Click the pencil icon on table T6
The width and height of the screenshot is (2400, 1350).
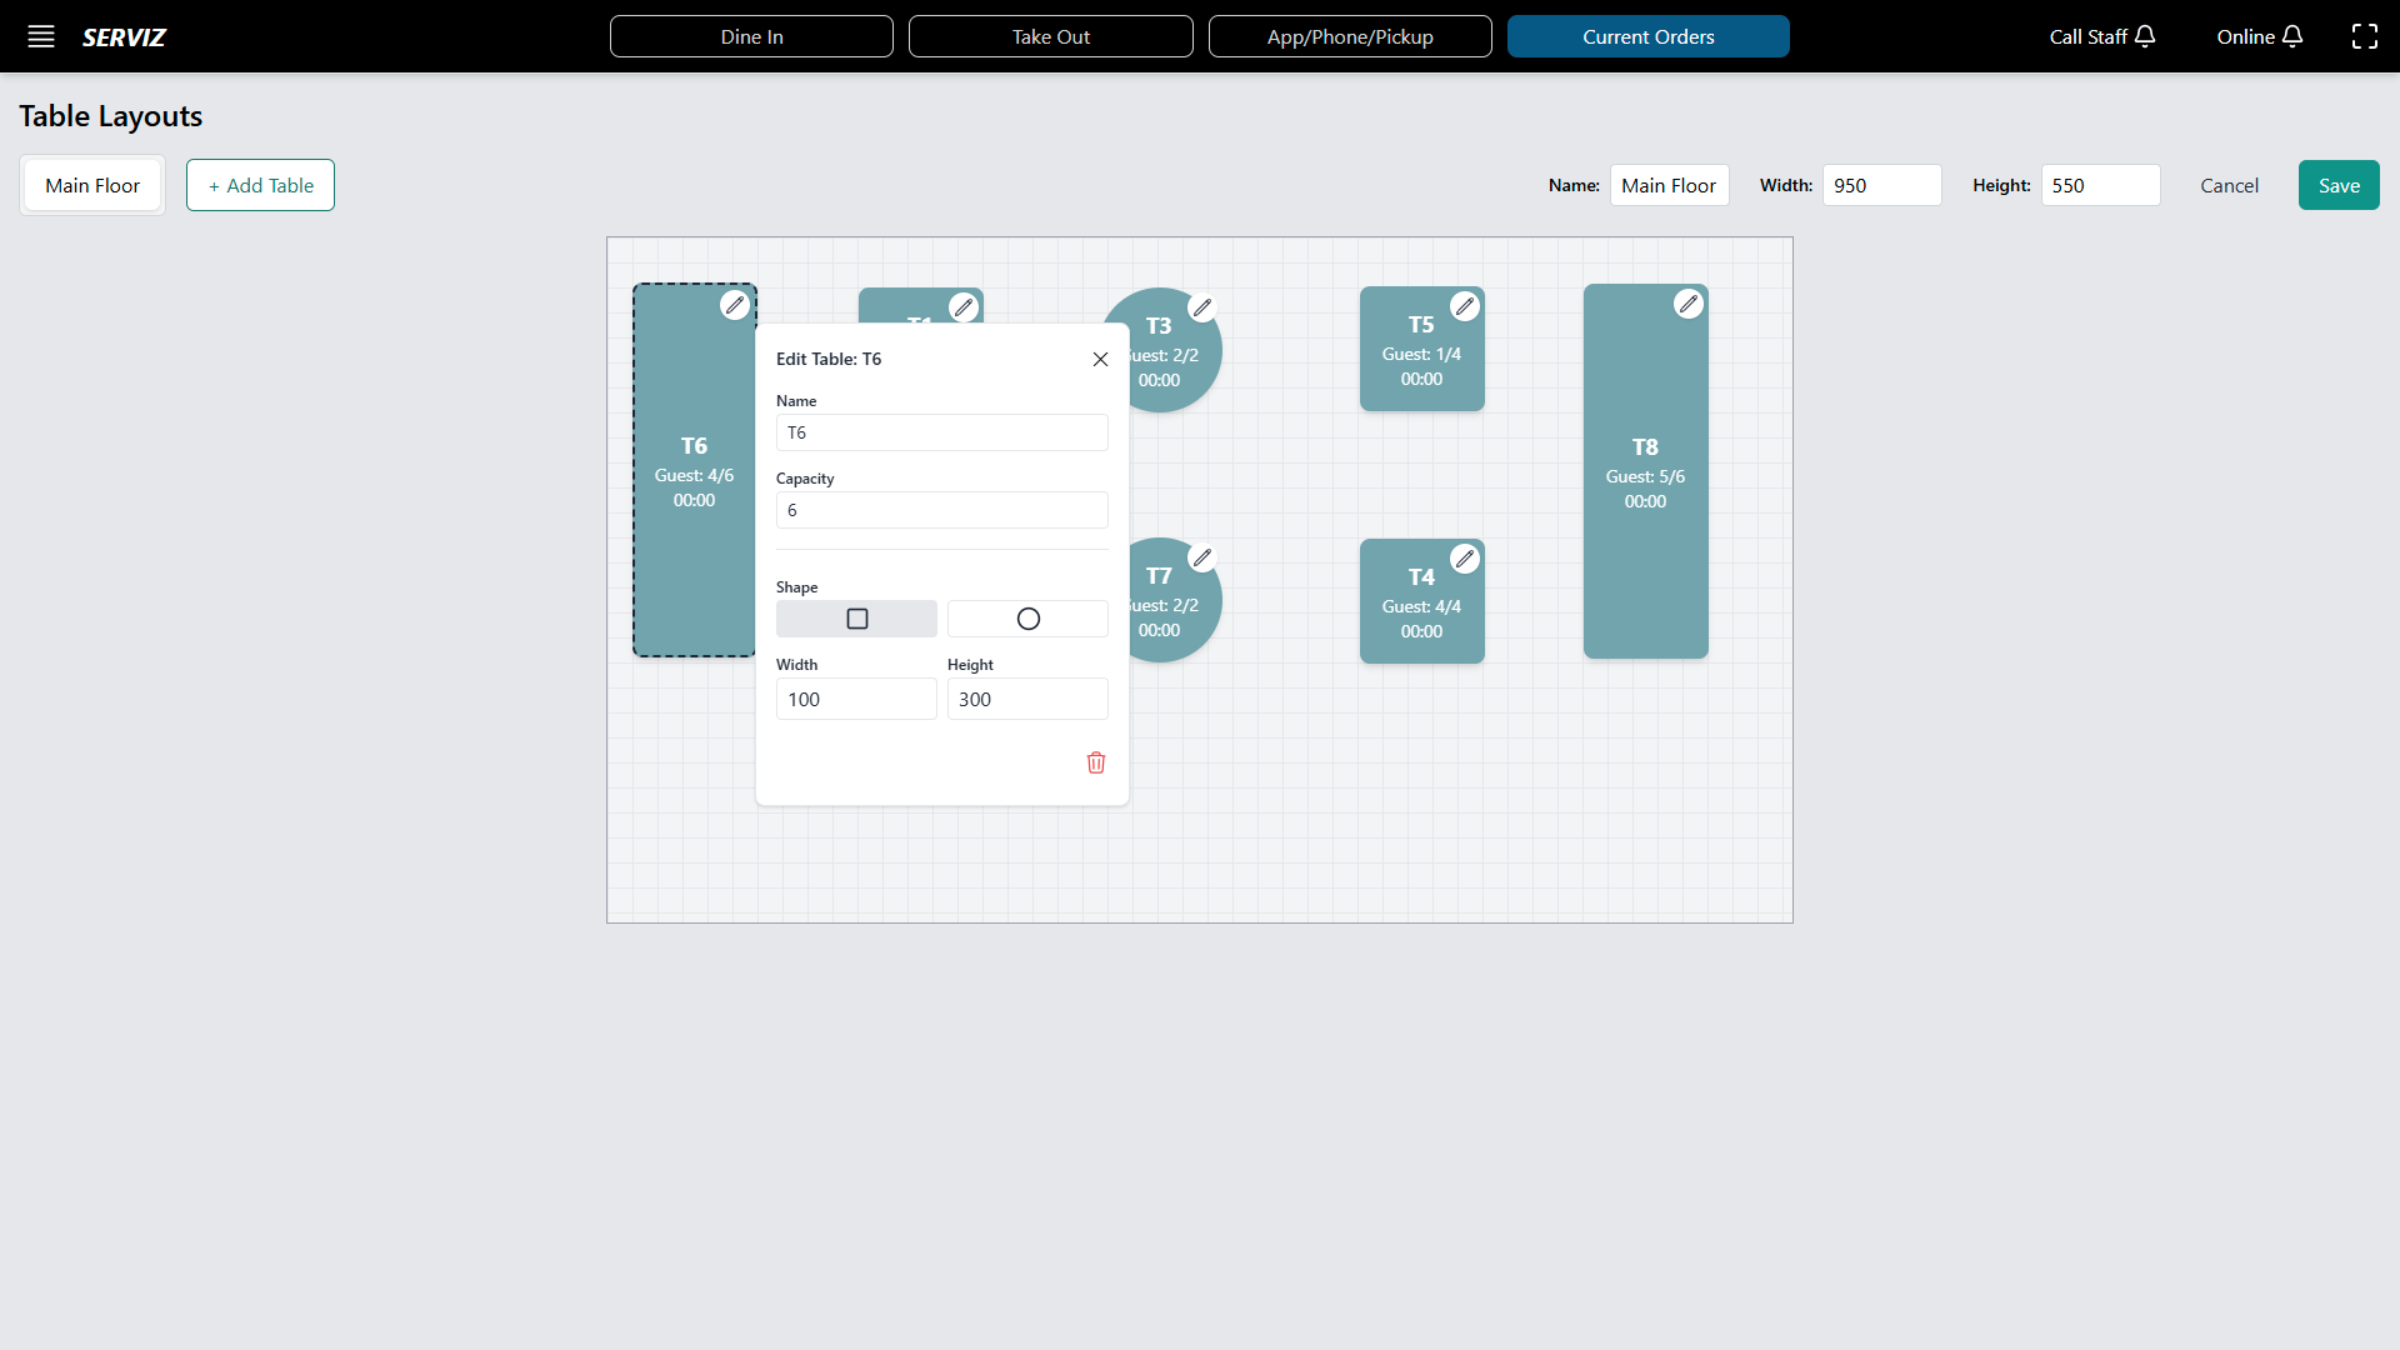(x=735, y=305)
